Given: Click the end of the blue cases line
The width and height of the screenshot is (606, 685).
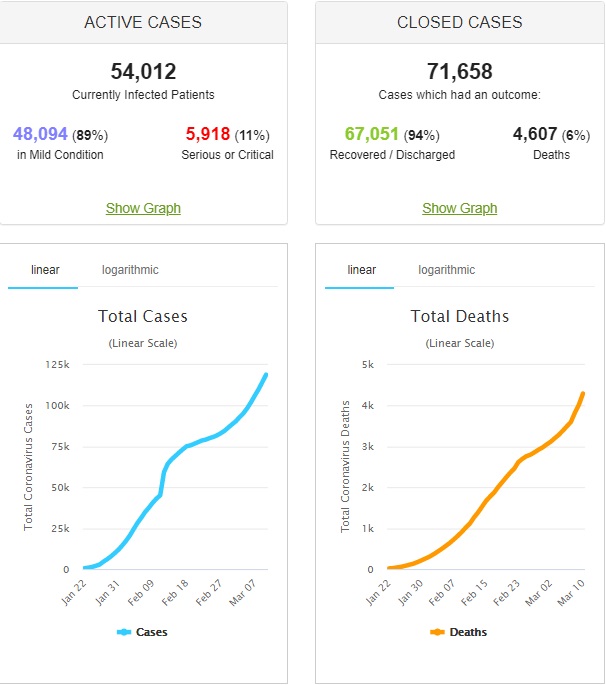Looking at the screenshot, I should [x=266, y=375].
